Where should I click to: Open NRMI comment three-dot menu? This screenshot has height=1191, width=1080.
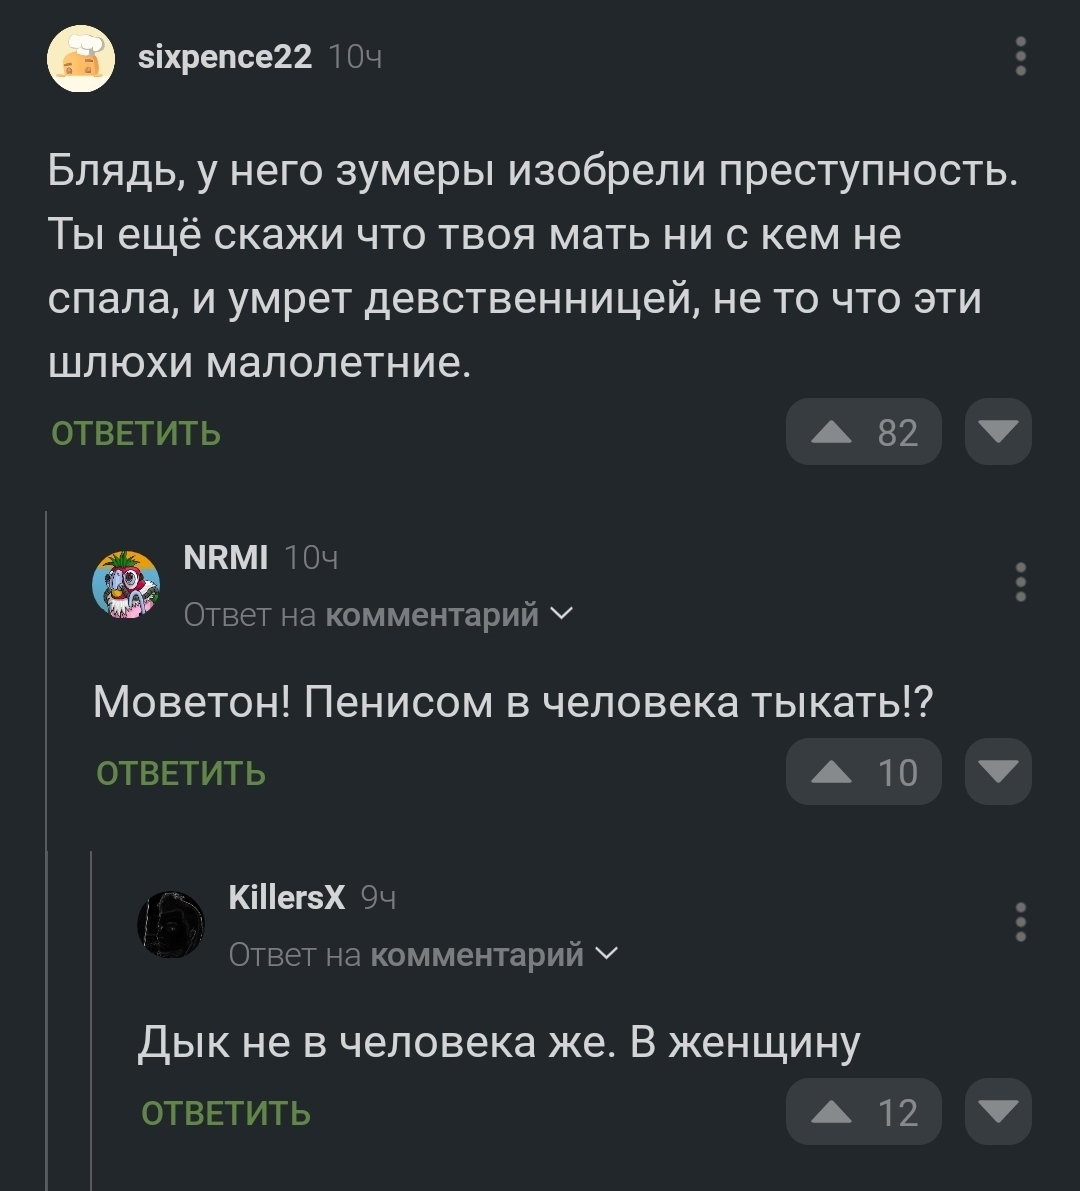(1020, 582)
